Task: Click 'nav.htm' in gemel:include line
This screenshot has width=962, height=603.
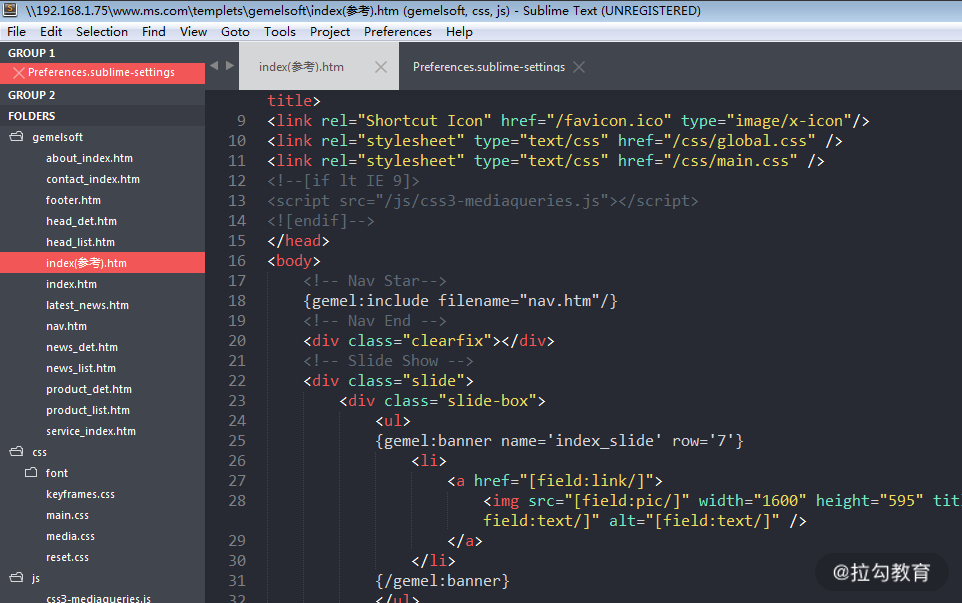Action: coord(560,301)
